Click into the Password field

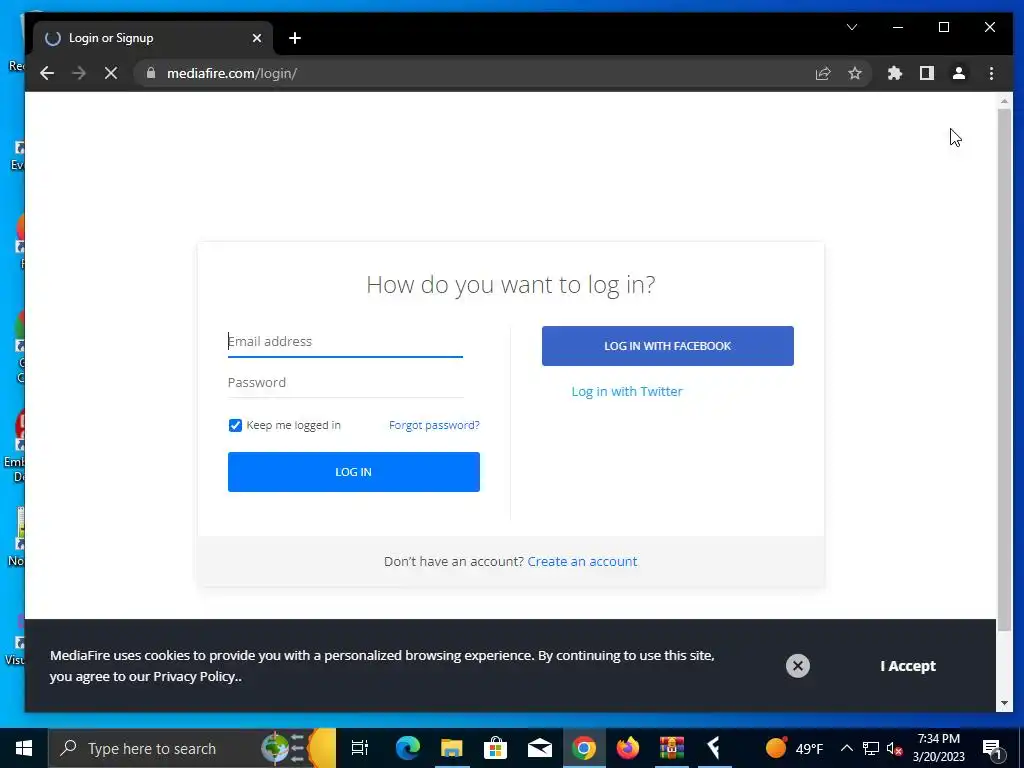coord(345,383)
